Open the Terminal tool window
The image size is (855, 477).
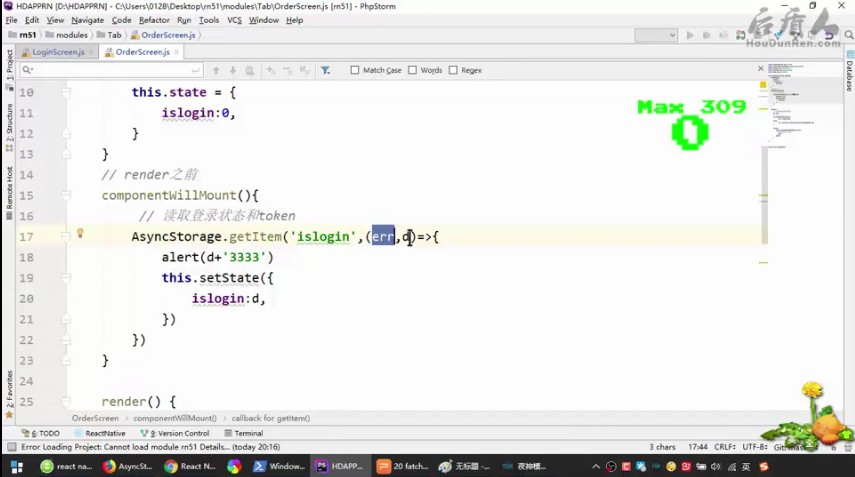point(243,433)
